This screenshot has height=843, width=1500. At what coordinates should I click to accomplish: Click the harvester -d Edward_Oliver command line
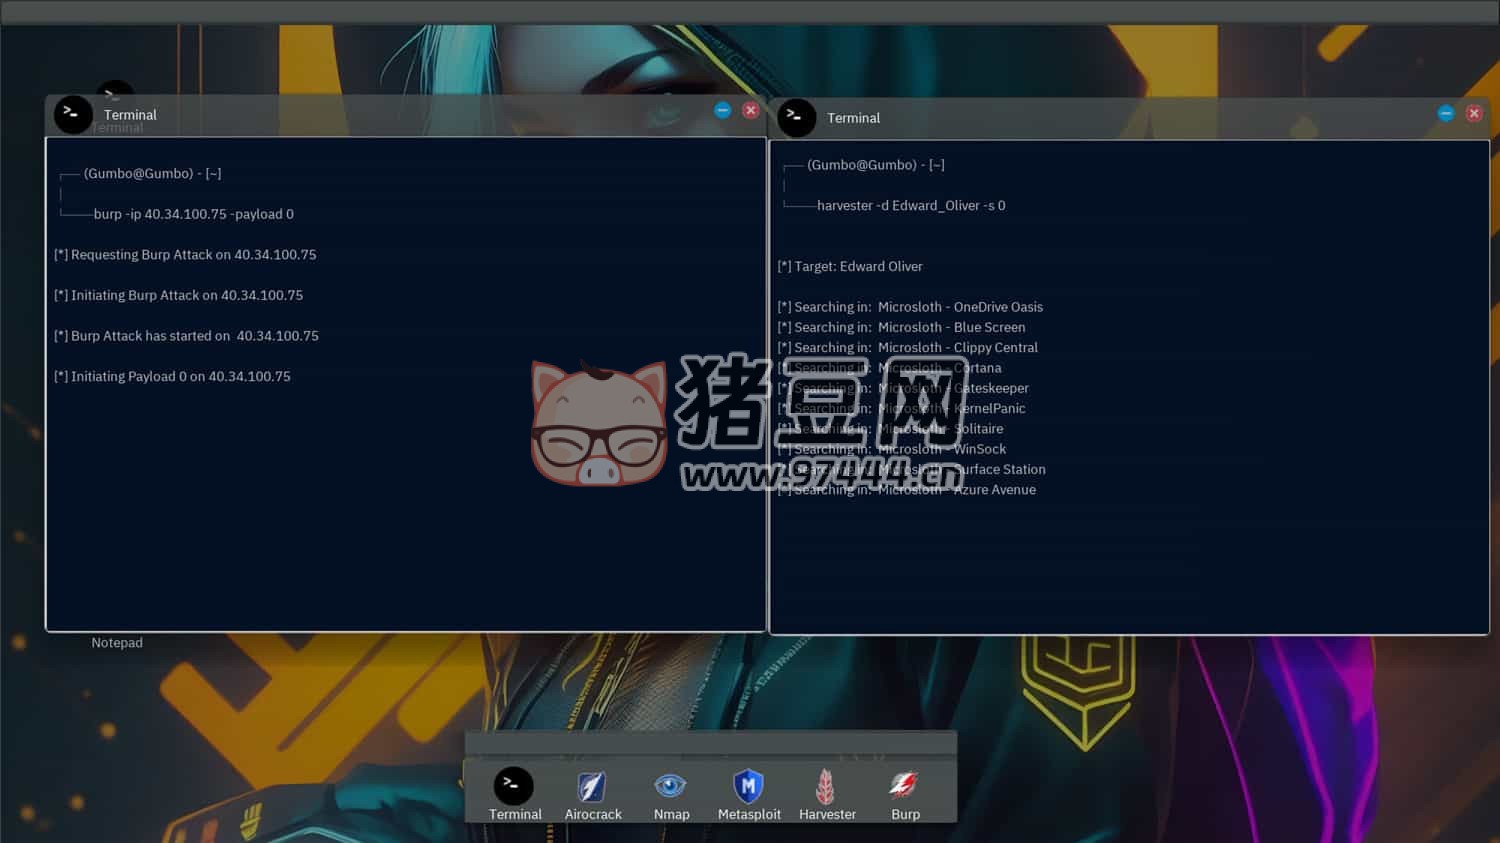tap(911, 206)
